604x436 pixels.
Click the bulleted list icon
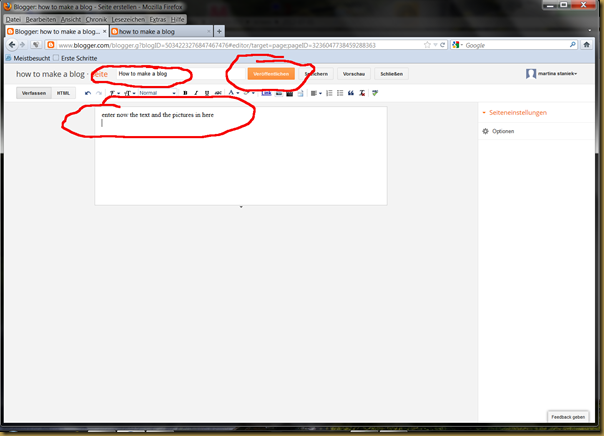coord(340,93)
